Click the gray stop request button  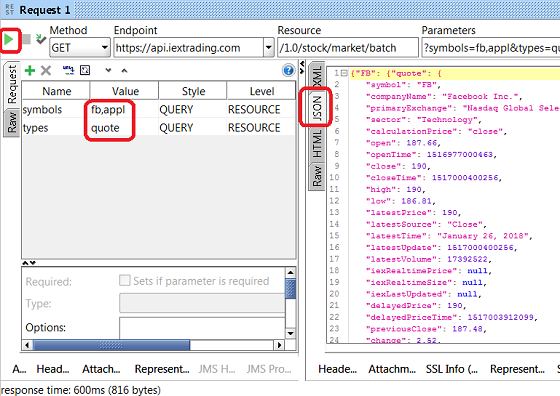[x=26, y=39]
